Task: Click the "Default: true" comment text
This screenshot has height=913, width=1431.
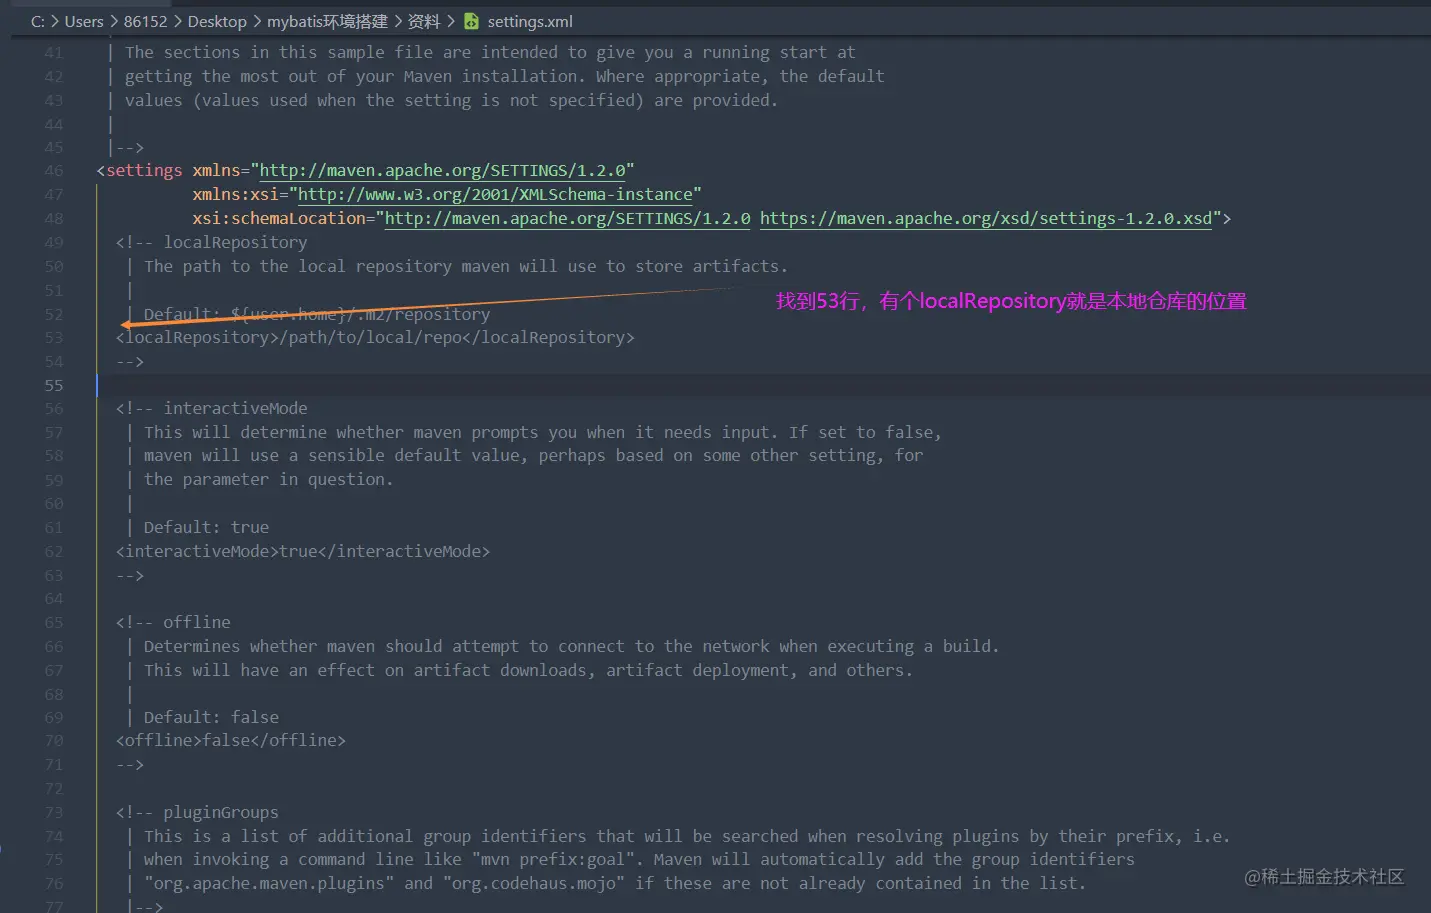Action: click(x=206, y=528)
